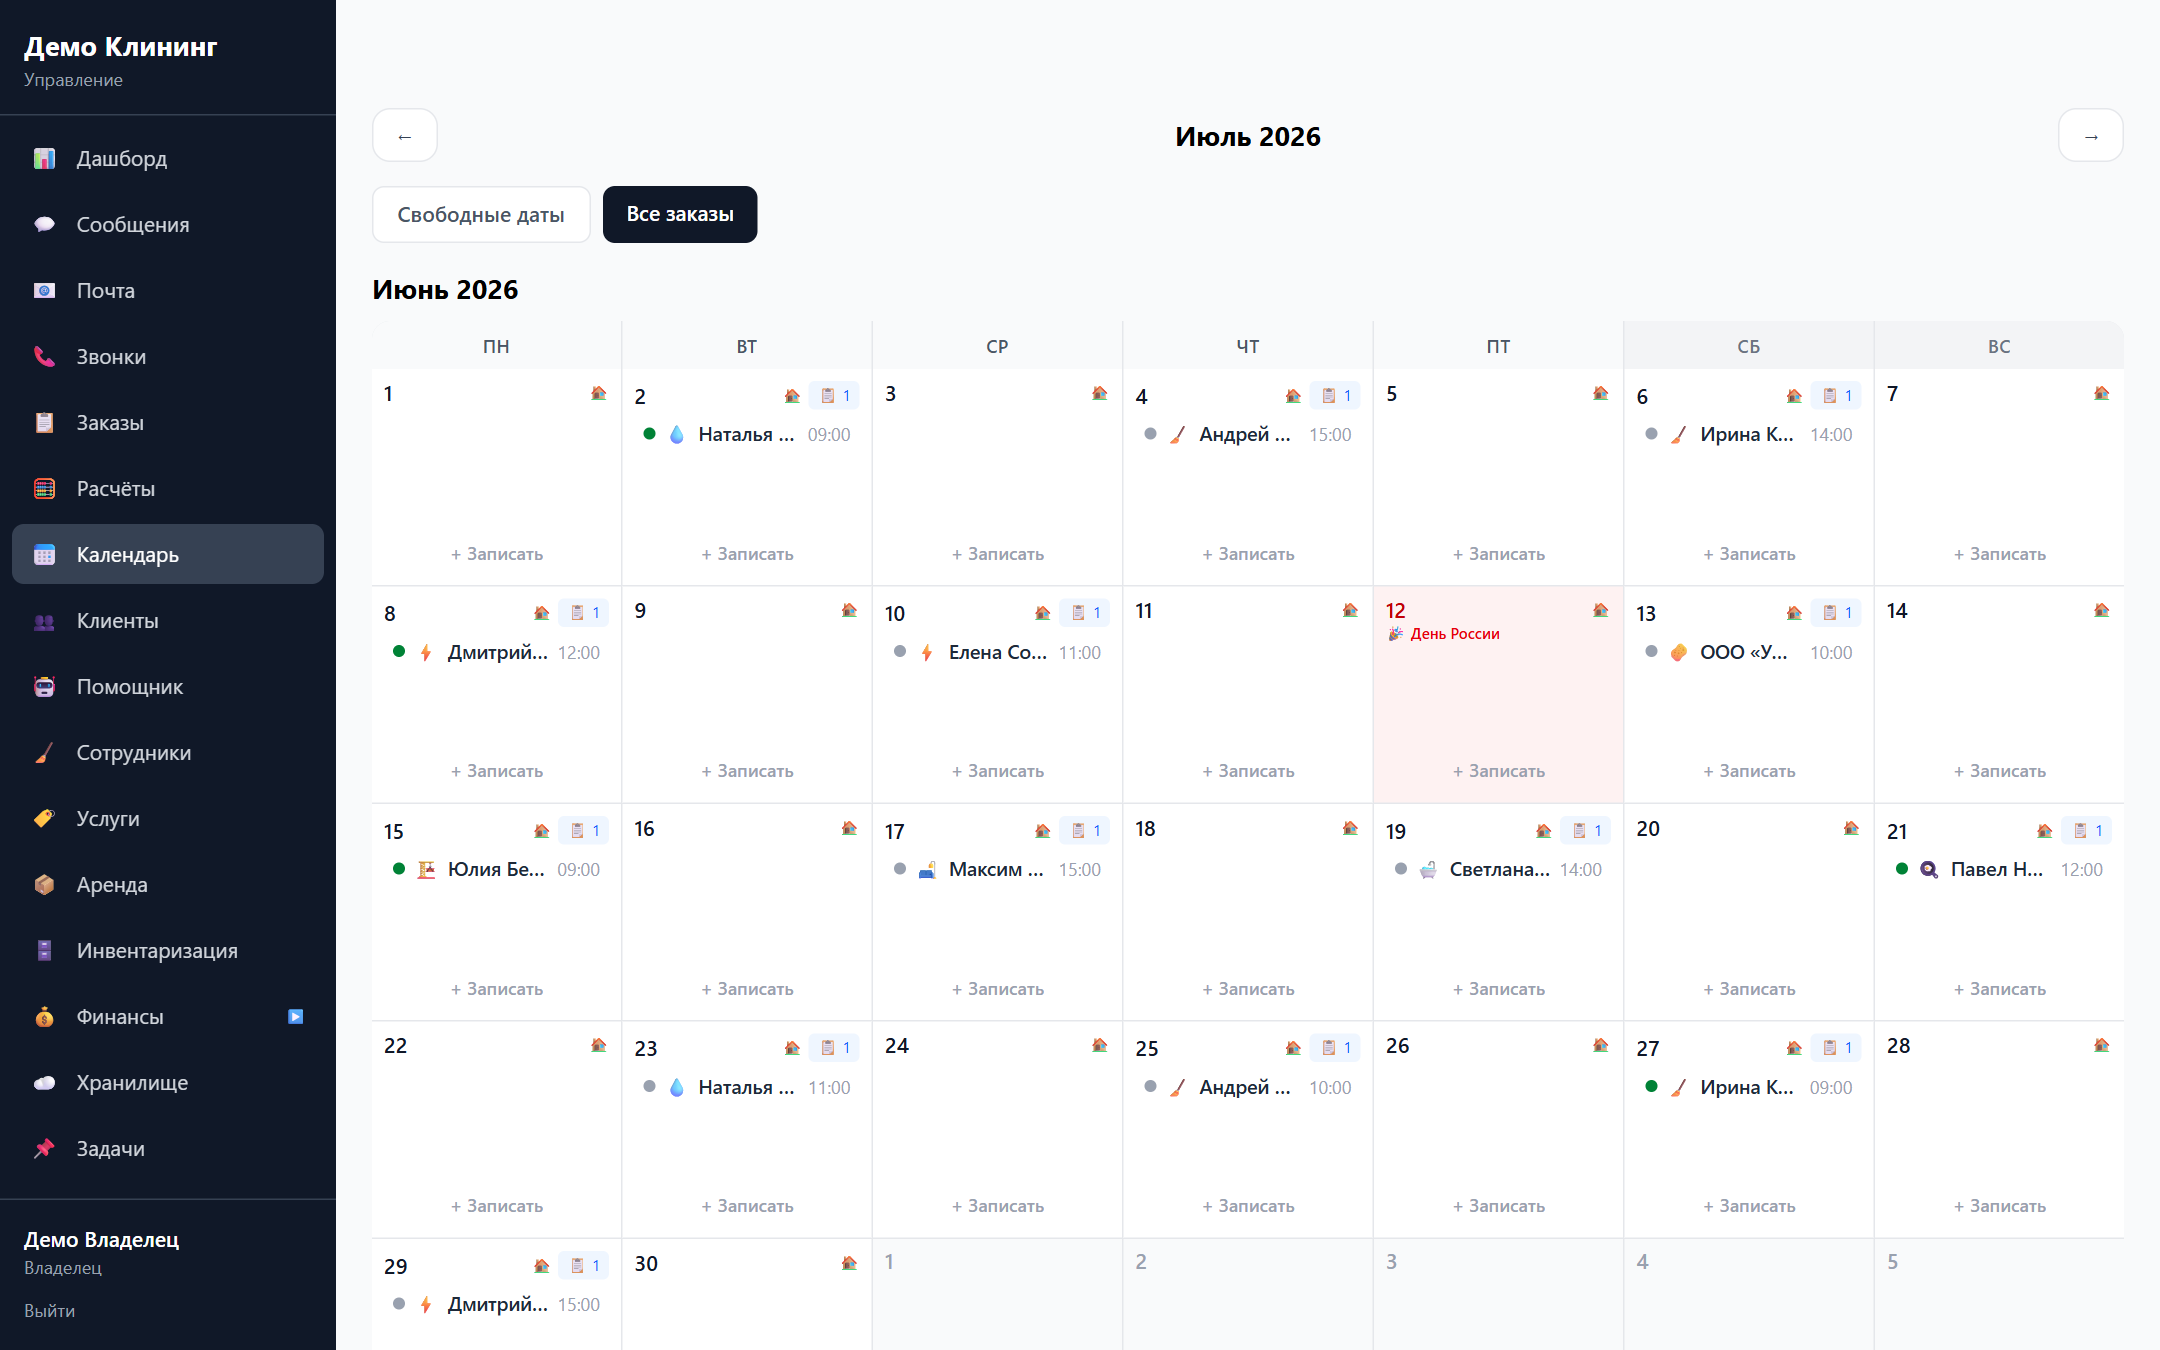Image resolution: width=2160 pixels, height=1350 pixels.
Task: Click the Заказы clipboard icon
Action: [44, 423]
